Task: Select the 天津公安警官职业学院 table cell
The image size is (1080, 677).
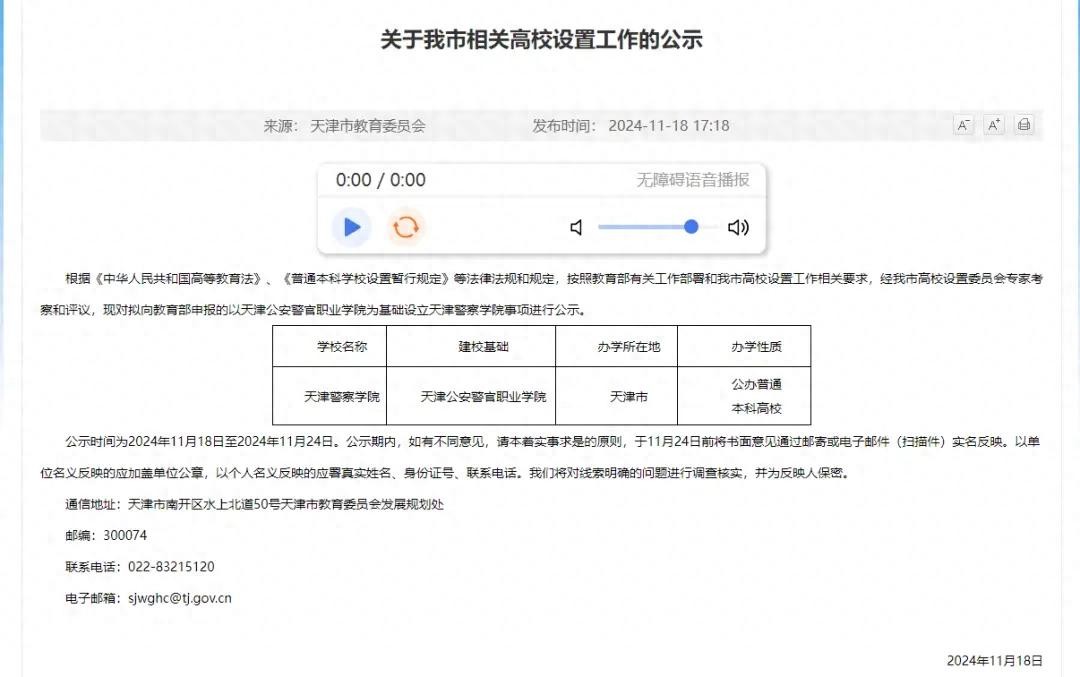Action: pos(483,397)
